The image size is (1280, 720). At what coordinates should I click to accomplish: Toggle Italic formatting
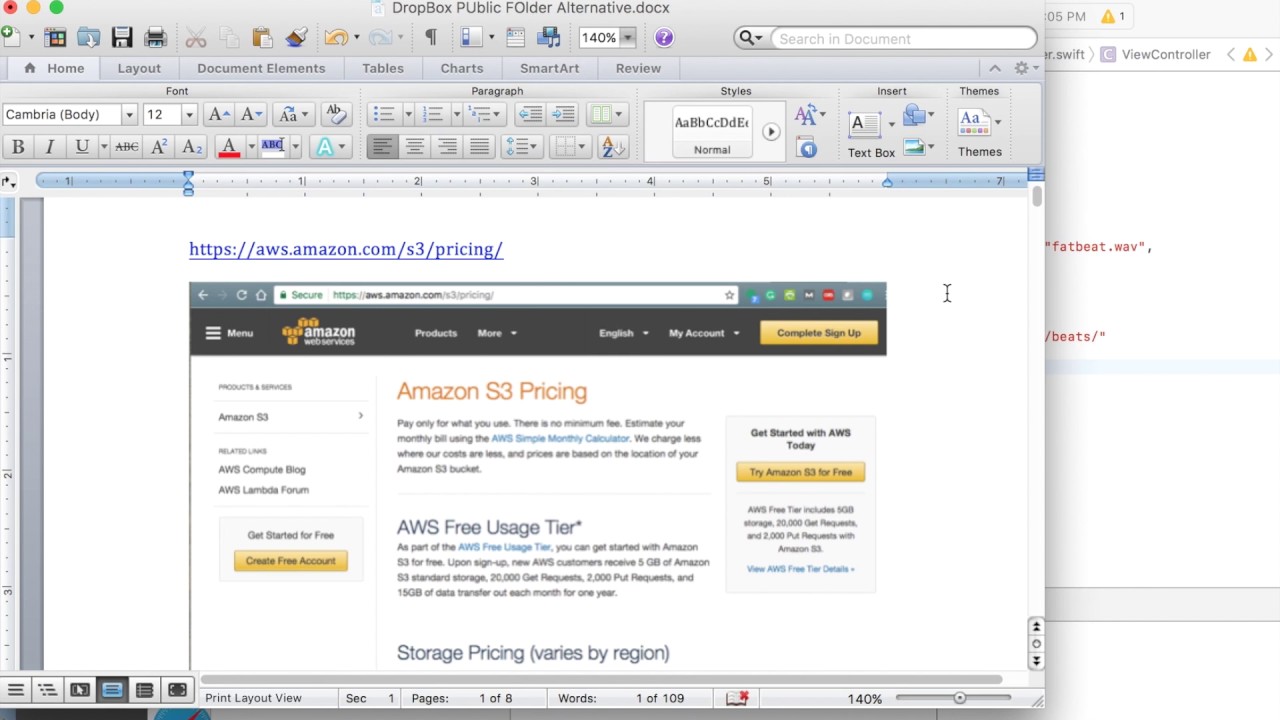click(x=49, y=147)
